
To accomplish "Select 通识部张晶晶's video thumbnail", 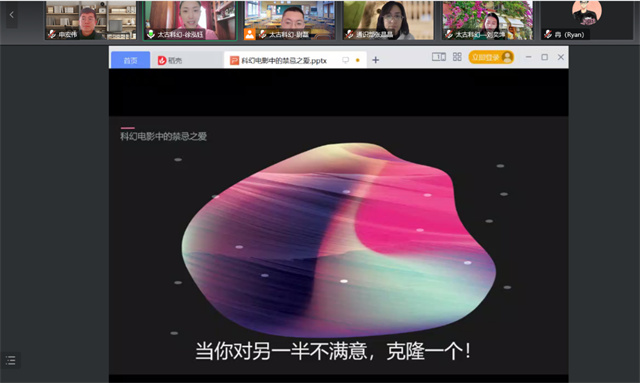I will point(388,20).
